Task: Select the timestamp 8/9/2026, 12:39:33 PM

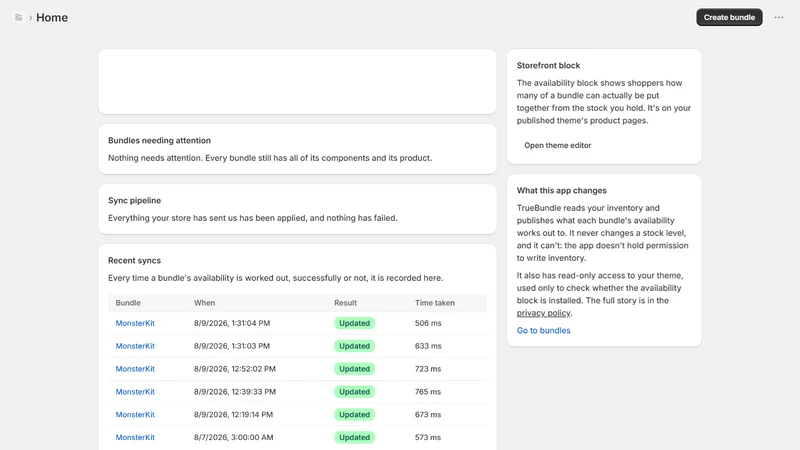Action: (235, 392)
